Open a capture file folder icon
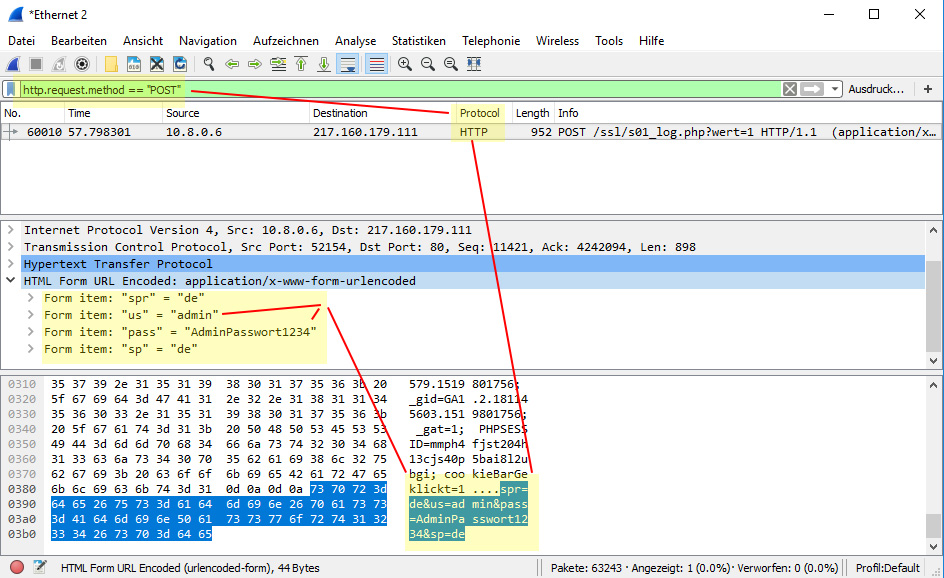 [111, 64]
